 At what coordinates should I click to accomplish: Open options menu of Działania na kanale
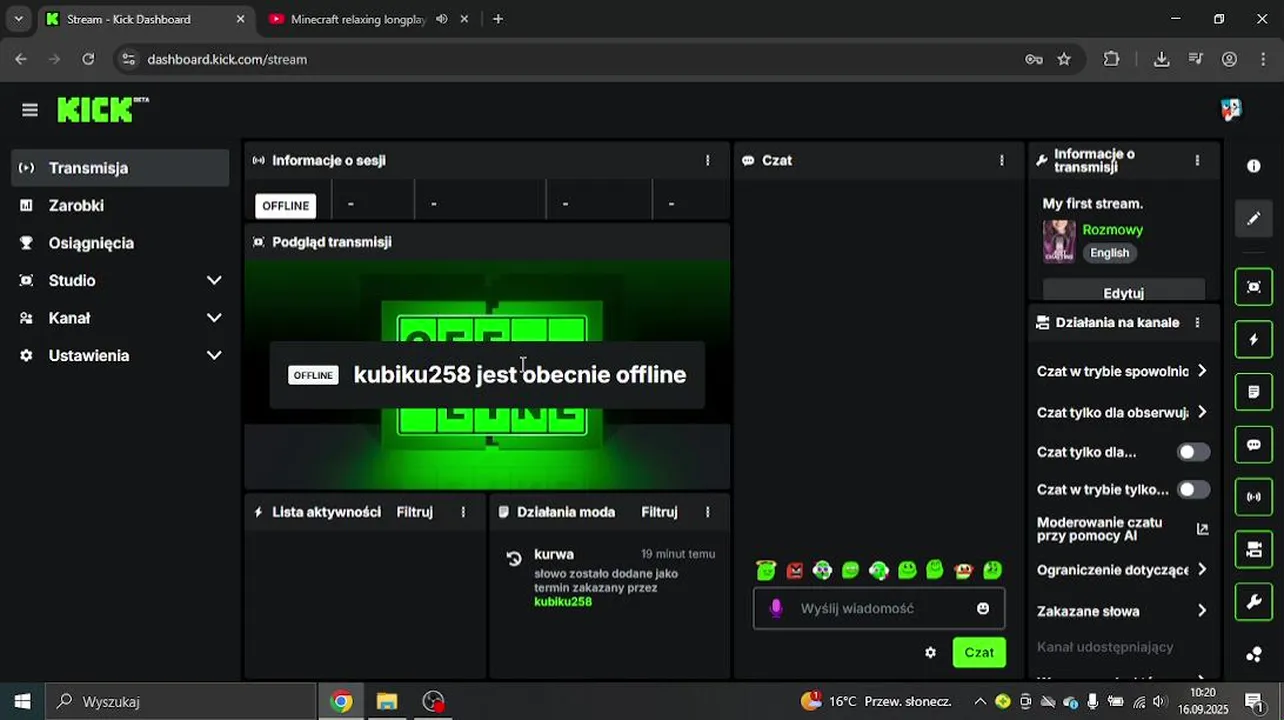tap(1197, 322)
